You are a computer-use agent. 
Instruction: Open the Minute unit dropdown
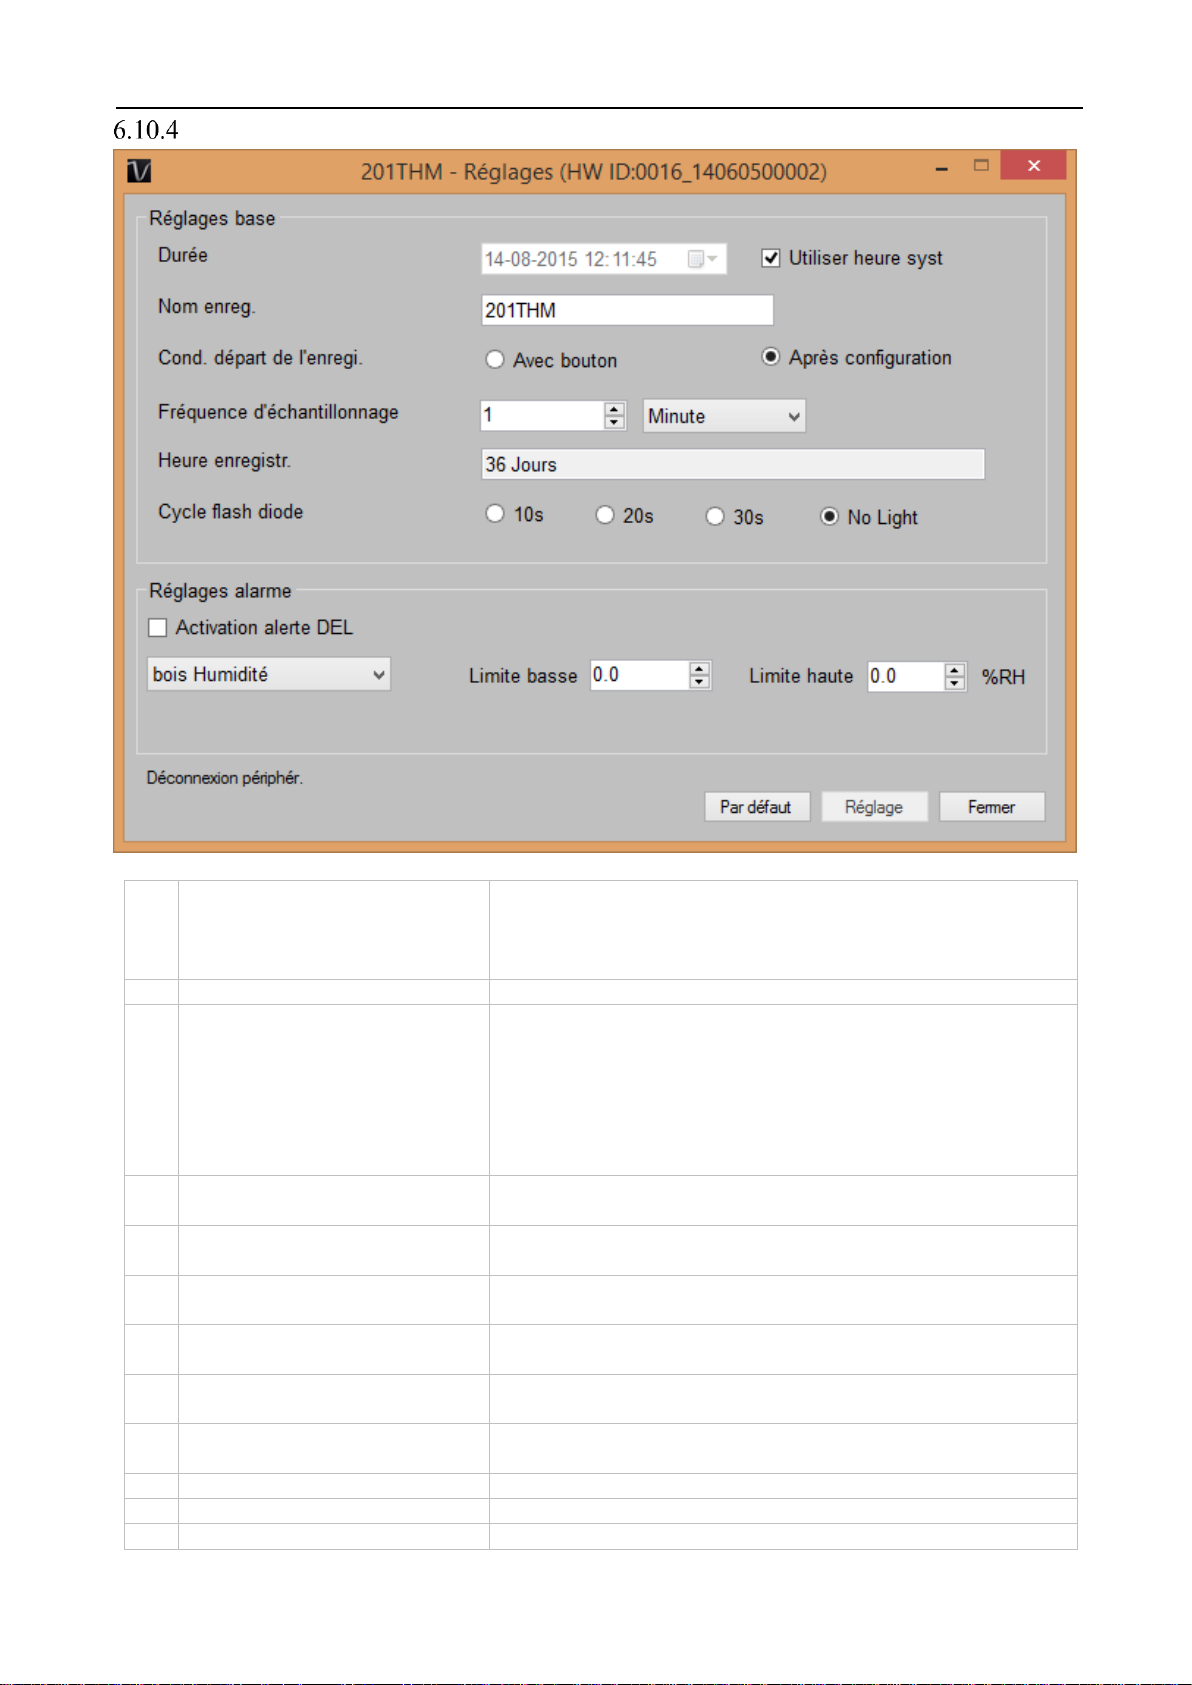tap(724, 416)
